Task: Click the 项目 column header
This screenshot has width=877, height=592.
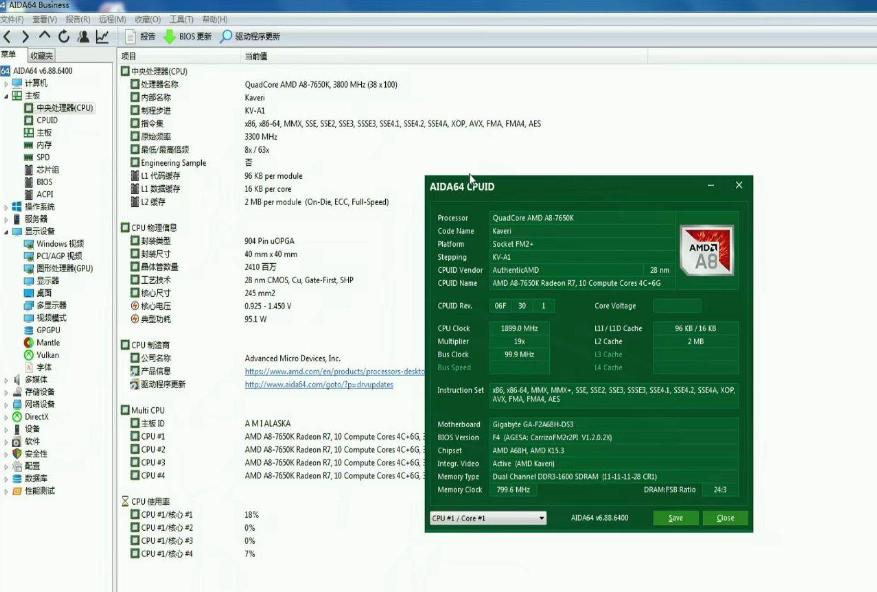Action: click(x=179, y=56)
